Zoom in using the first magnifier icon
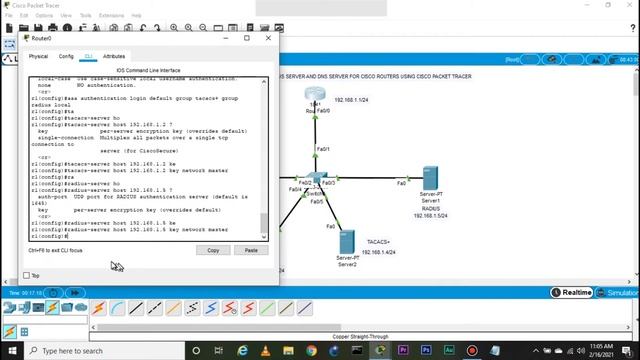The height and width of the screenshot is (360, 640). pos(174,28)
